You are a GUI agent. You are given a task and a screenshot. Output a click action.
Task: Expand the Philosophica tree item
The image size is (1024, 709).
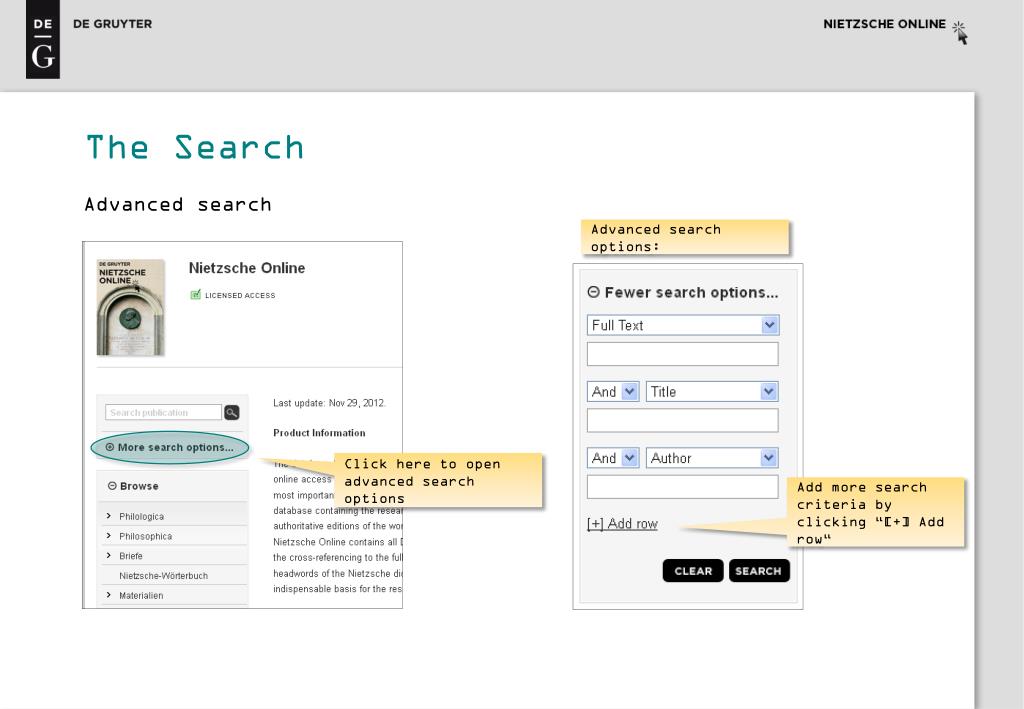(108, 535)
